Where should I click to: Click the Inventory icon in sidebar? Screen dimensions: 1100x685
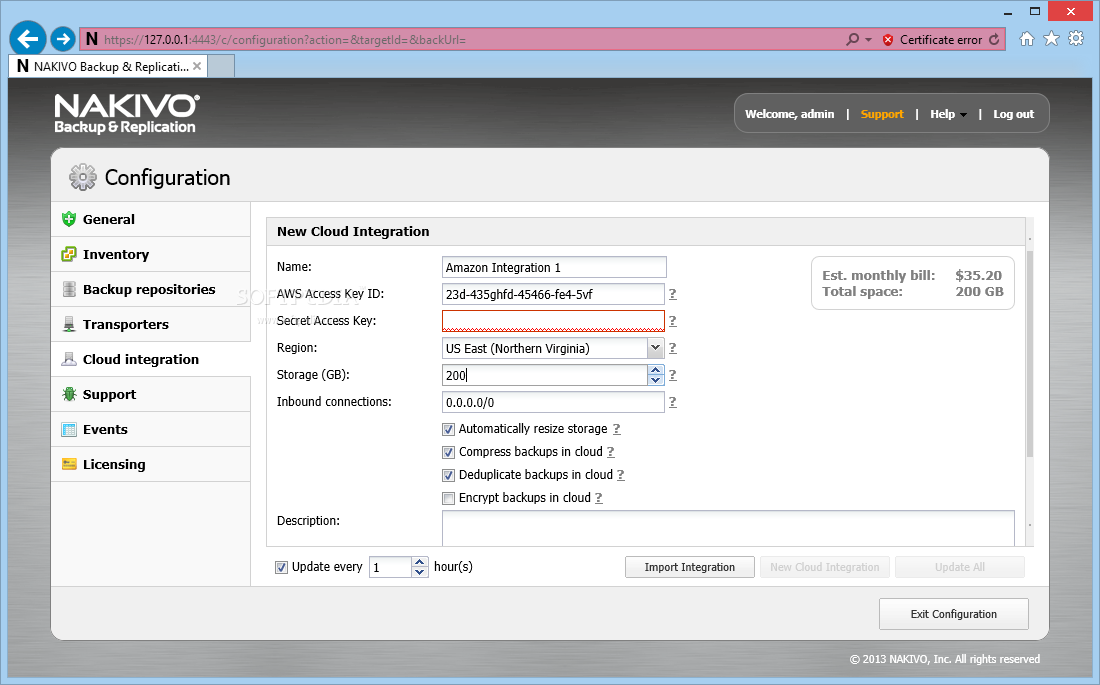point(69,254)
